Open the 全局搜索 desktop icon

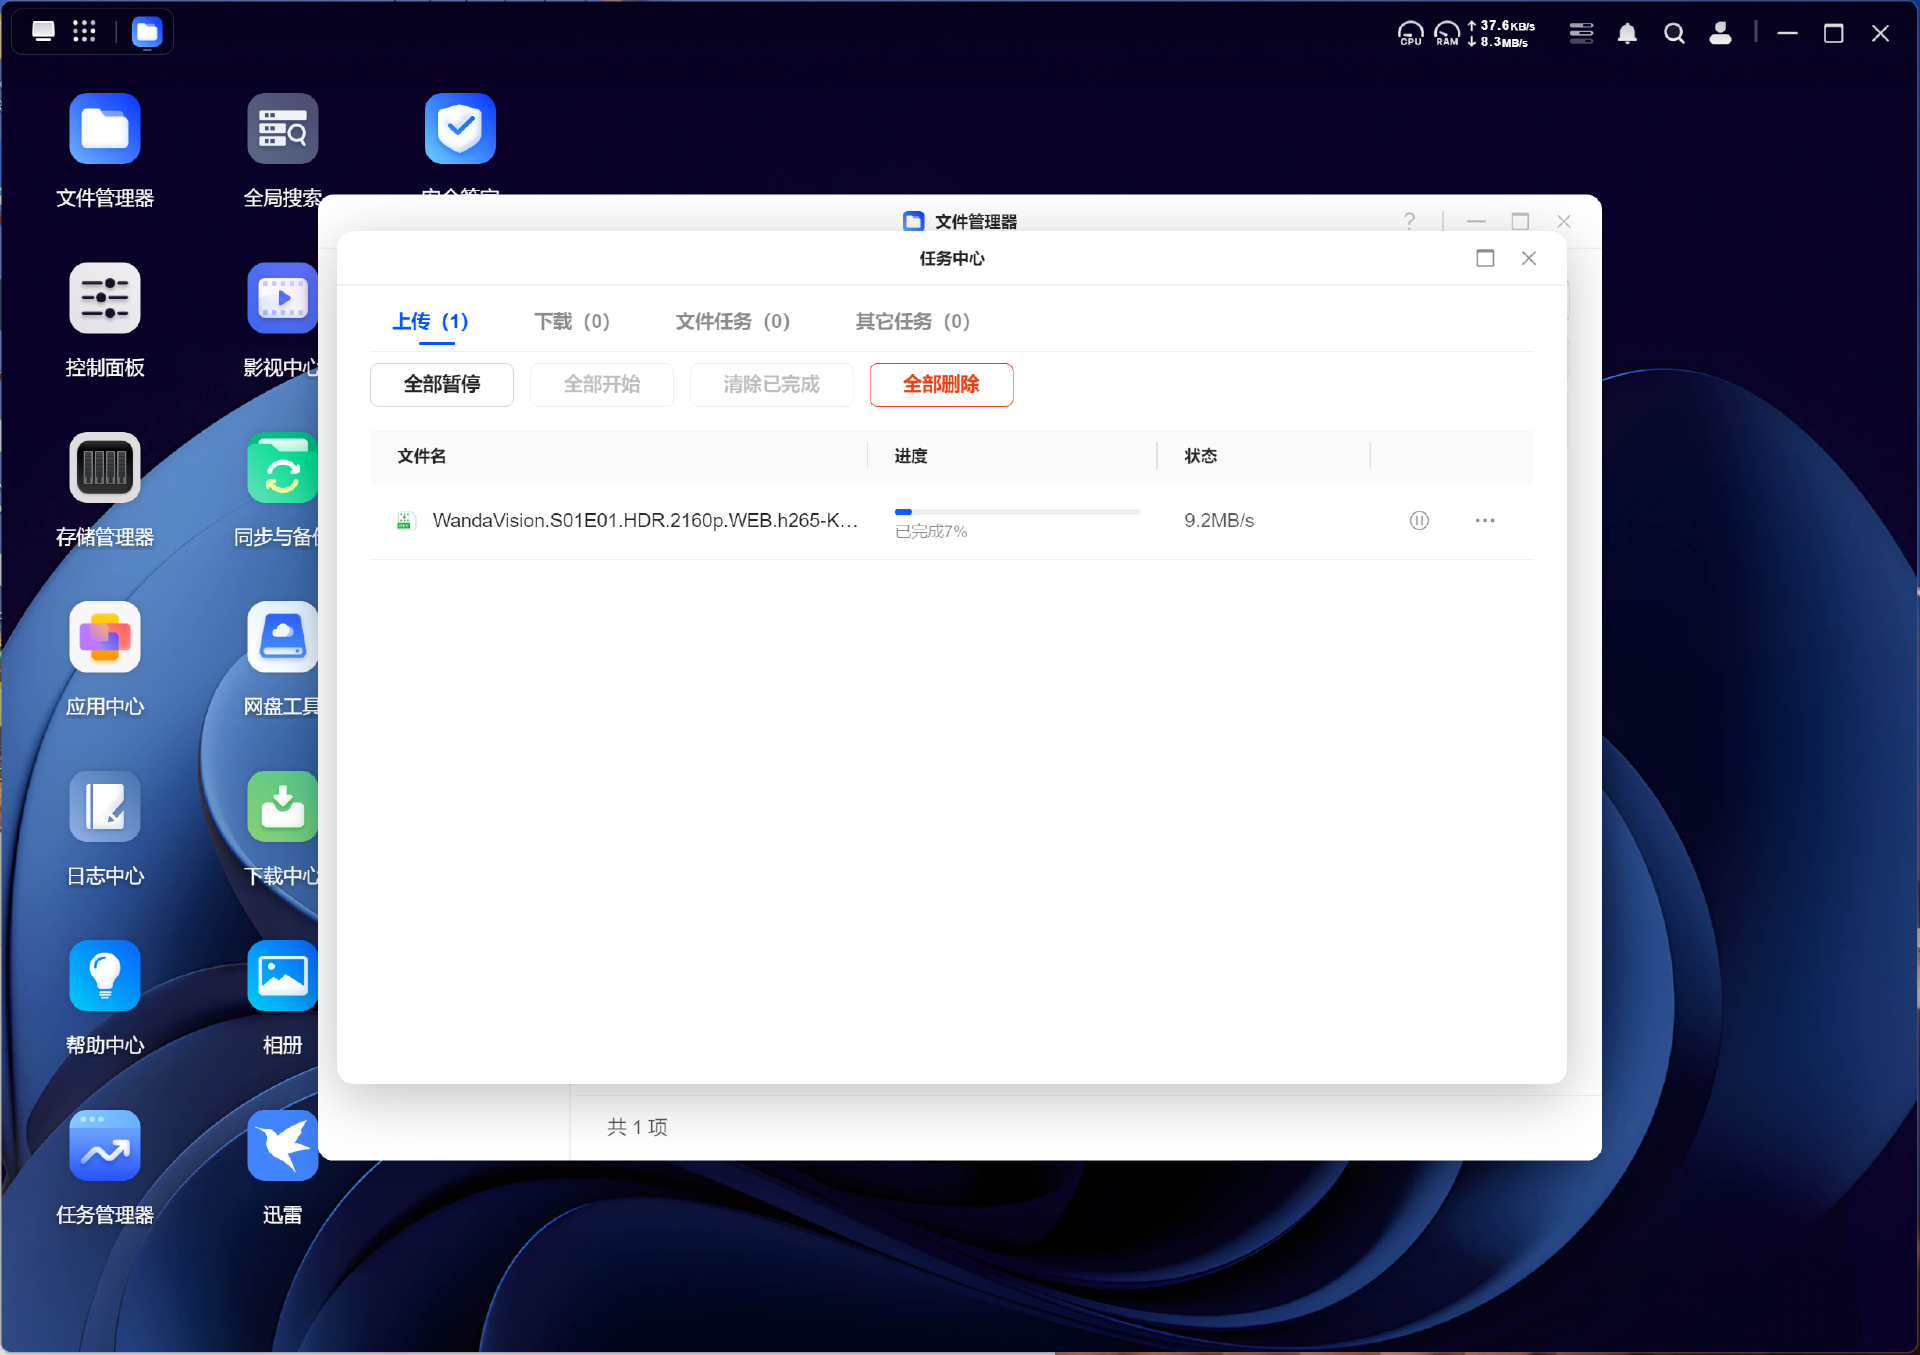(283, 129)
